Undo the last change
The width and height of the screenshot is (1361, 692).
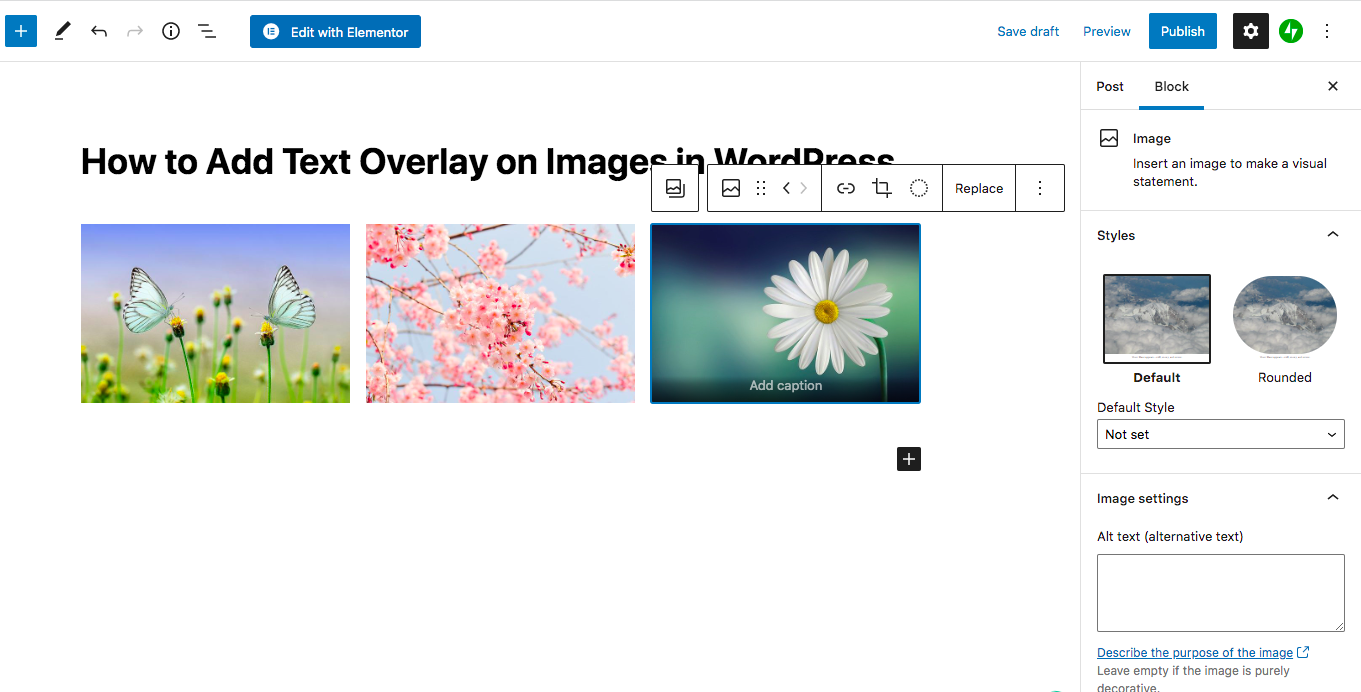point(99,31)
